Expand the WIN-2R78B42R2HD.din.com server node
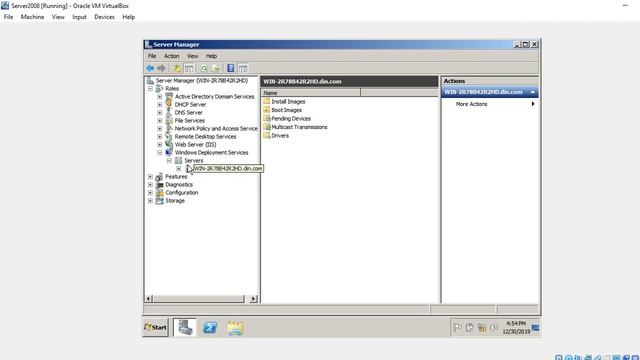Viewport: 640px width, 360px height. point(178,169)
